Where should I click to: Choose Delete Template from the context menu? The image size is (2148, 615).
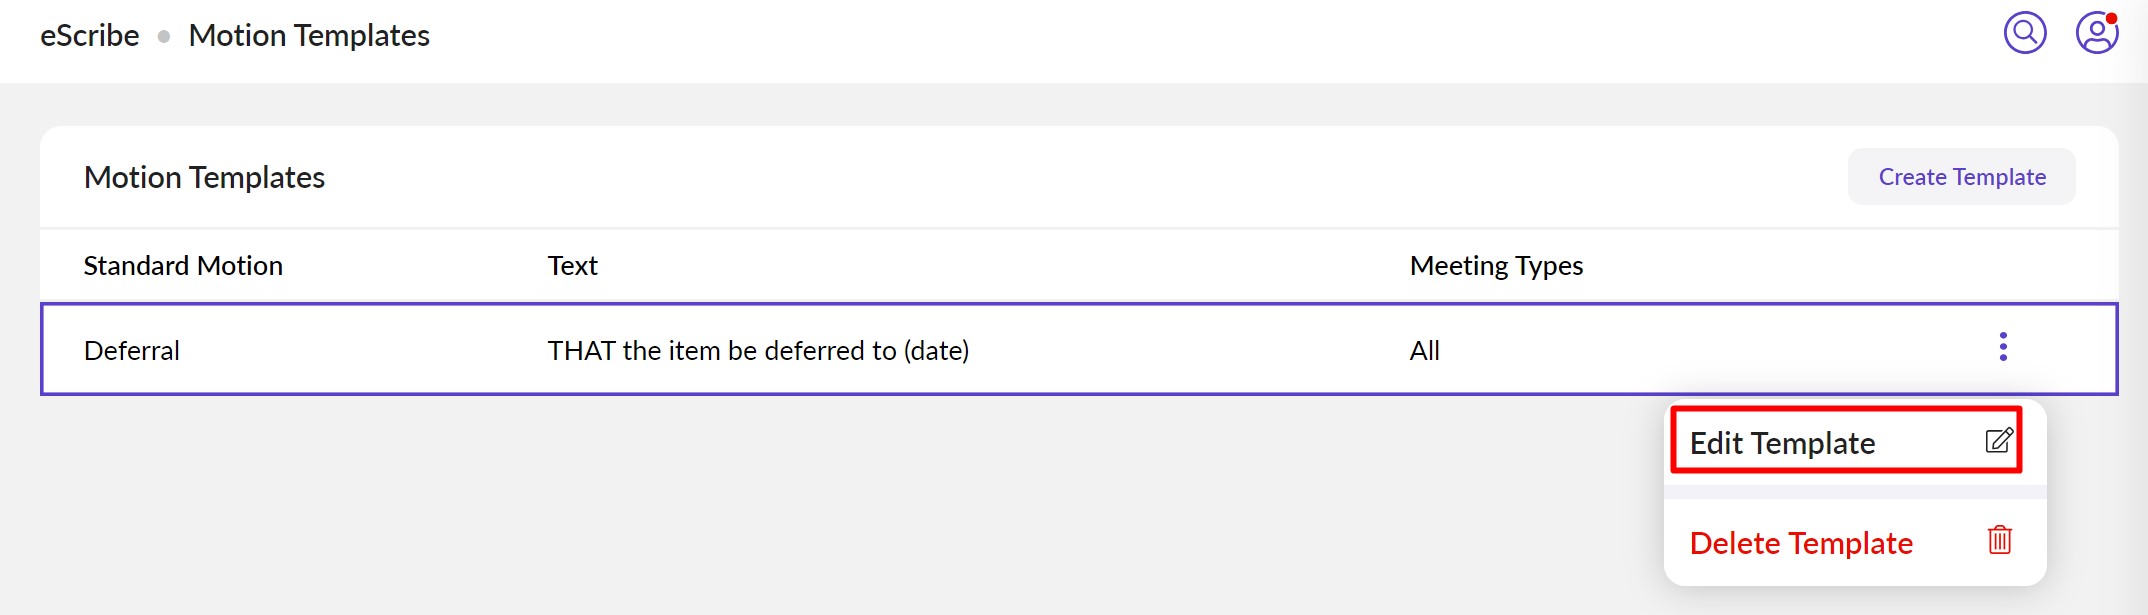pos(1800,543)
